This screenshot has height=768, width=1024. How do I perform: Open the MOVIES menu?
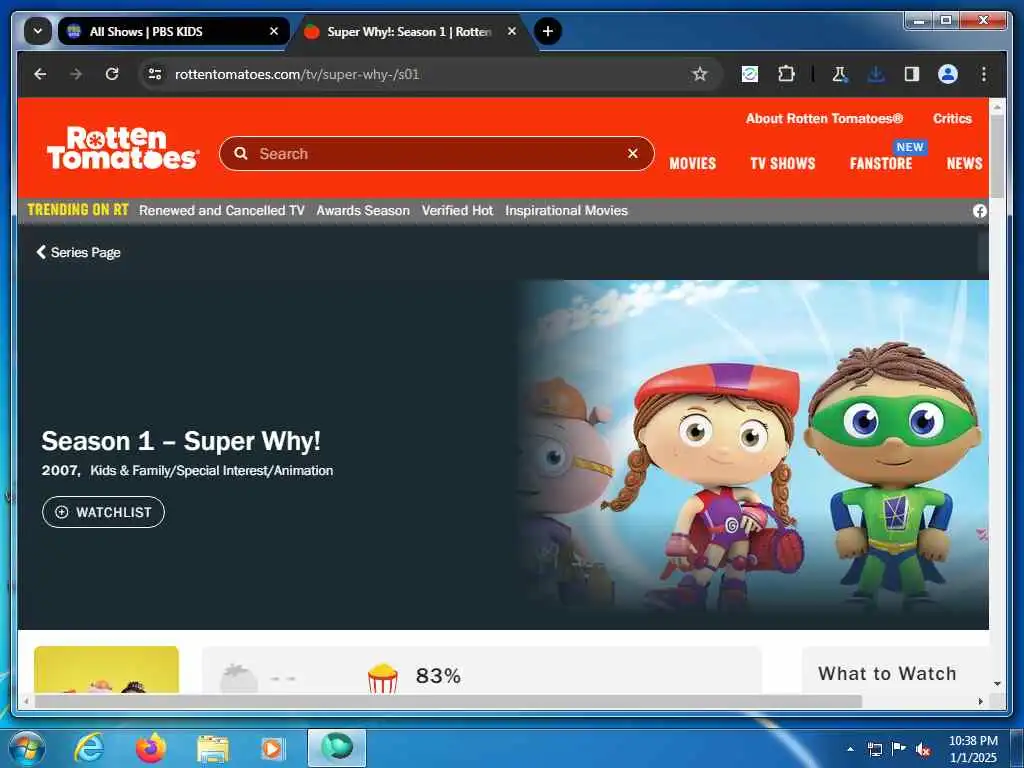pyautogui.click(x=692, y=163)
